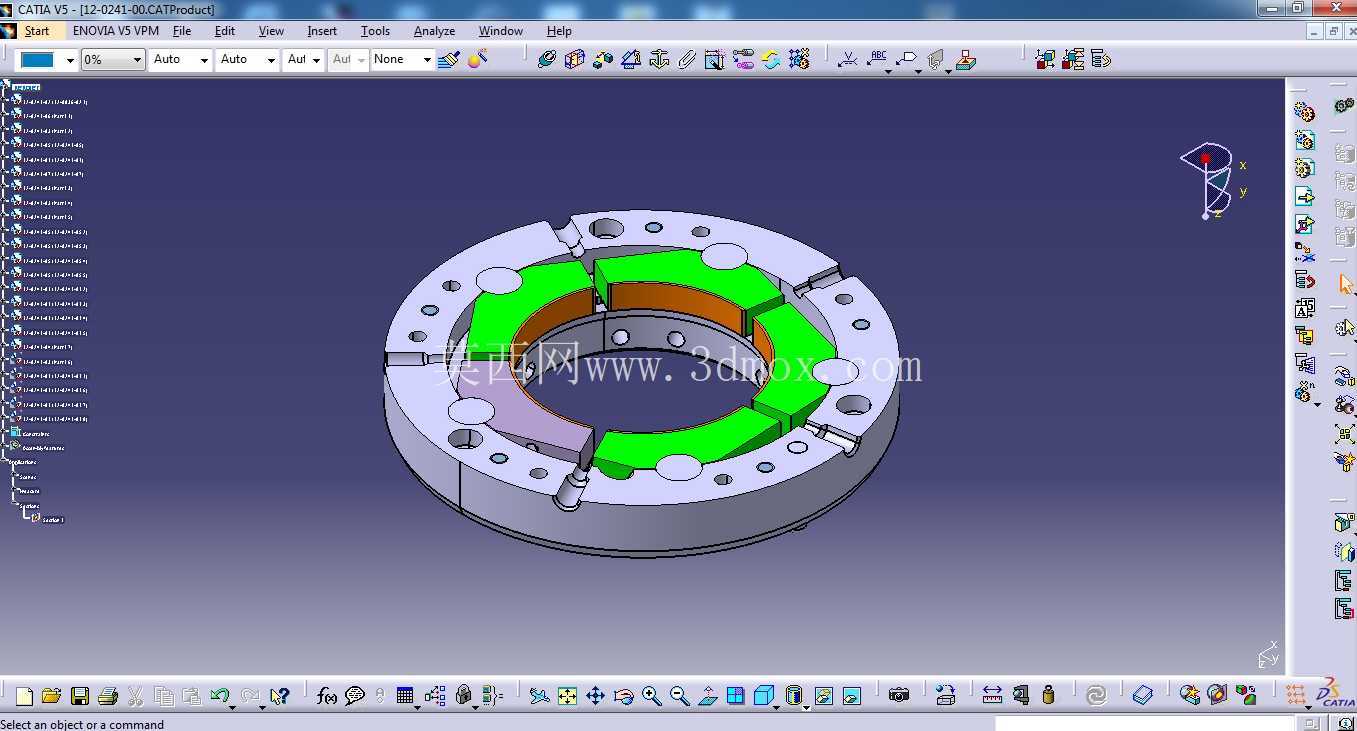Open the multi-view grid icon

click(x=736, y=696)
